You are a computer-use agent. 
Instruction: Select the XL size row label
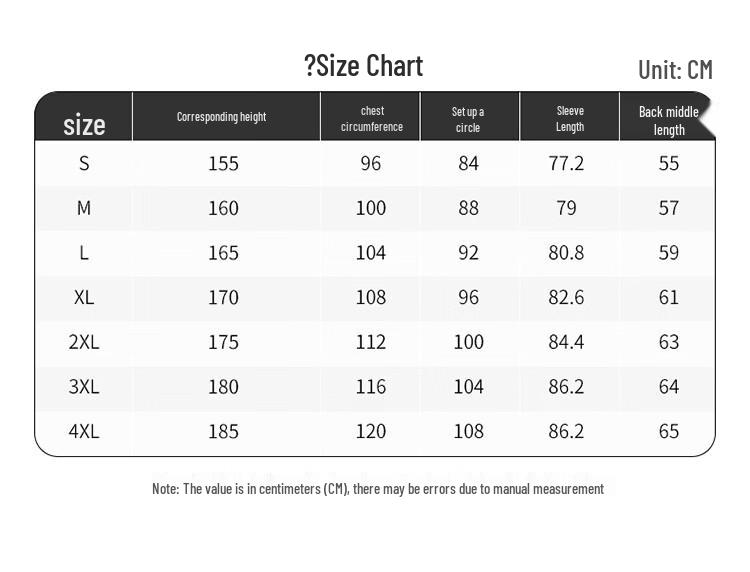coord(84,297)
